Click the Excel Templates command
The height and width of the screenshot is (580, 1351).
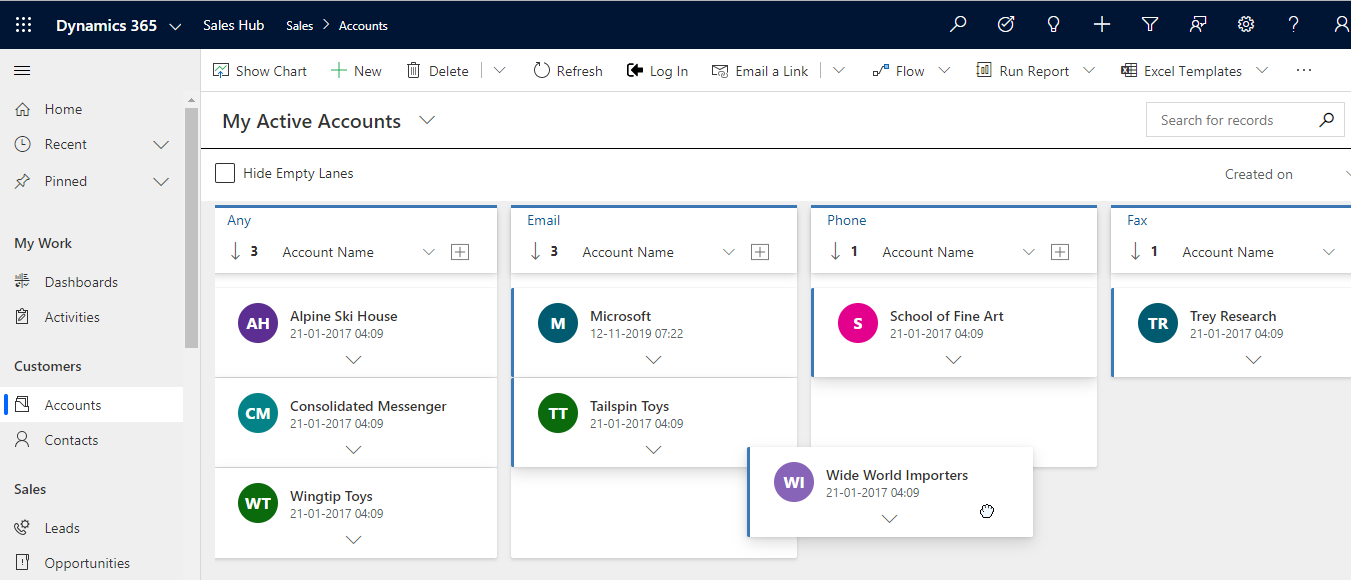[1181, 71]
